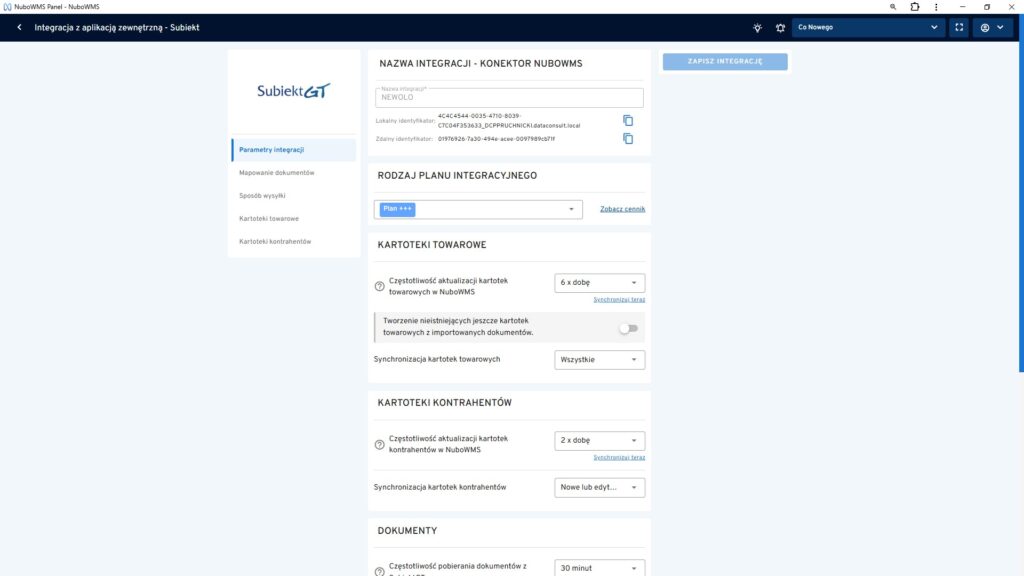Enable creating non-existent product cards toggle
This screenshot has height=576, width=1024.
[627, 328]
